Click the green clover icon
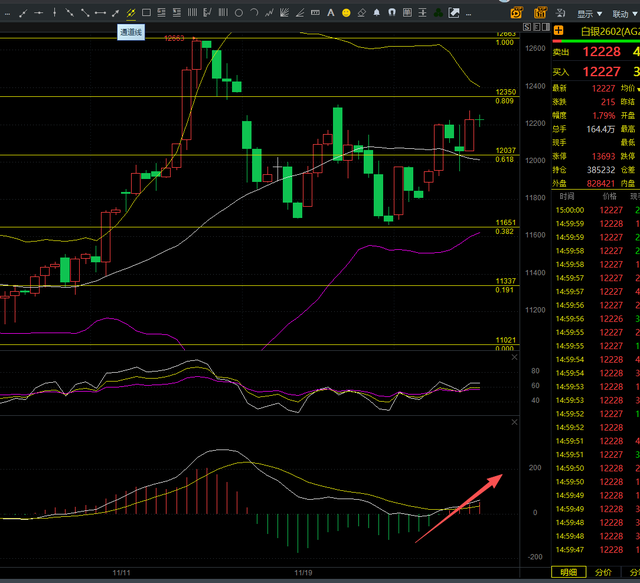 click(x=438, y=13)
